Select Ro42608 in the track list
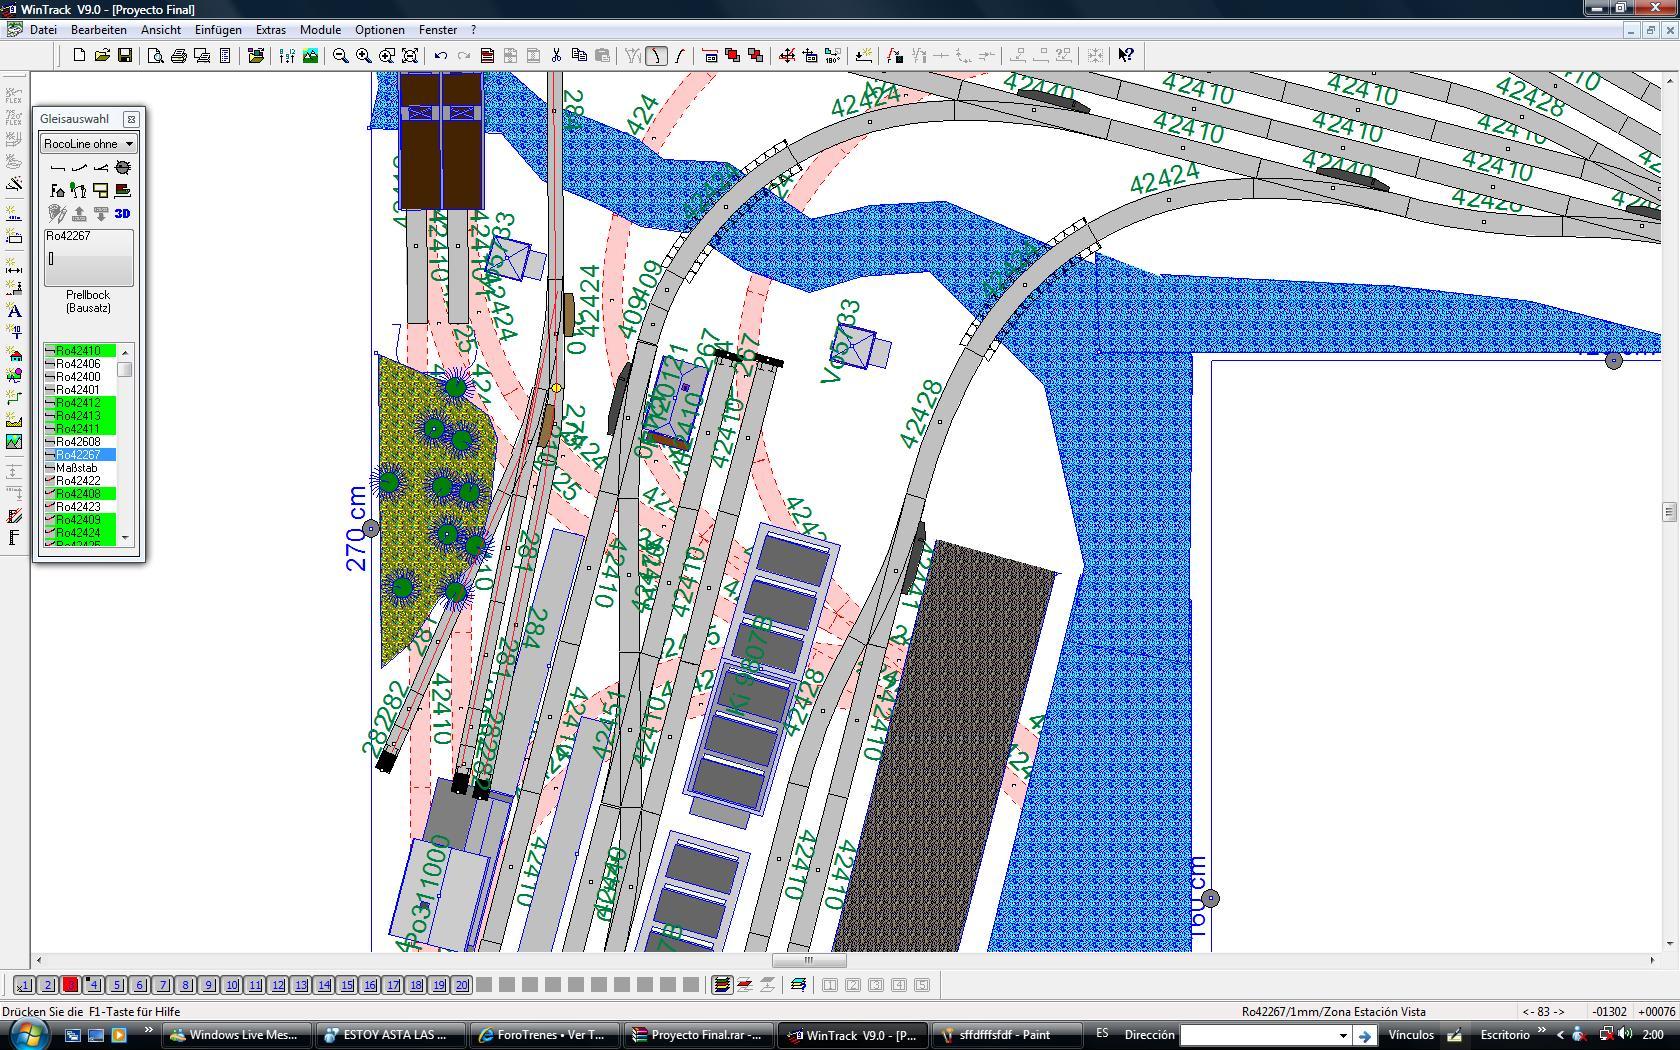 coord(80,441)
